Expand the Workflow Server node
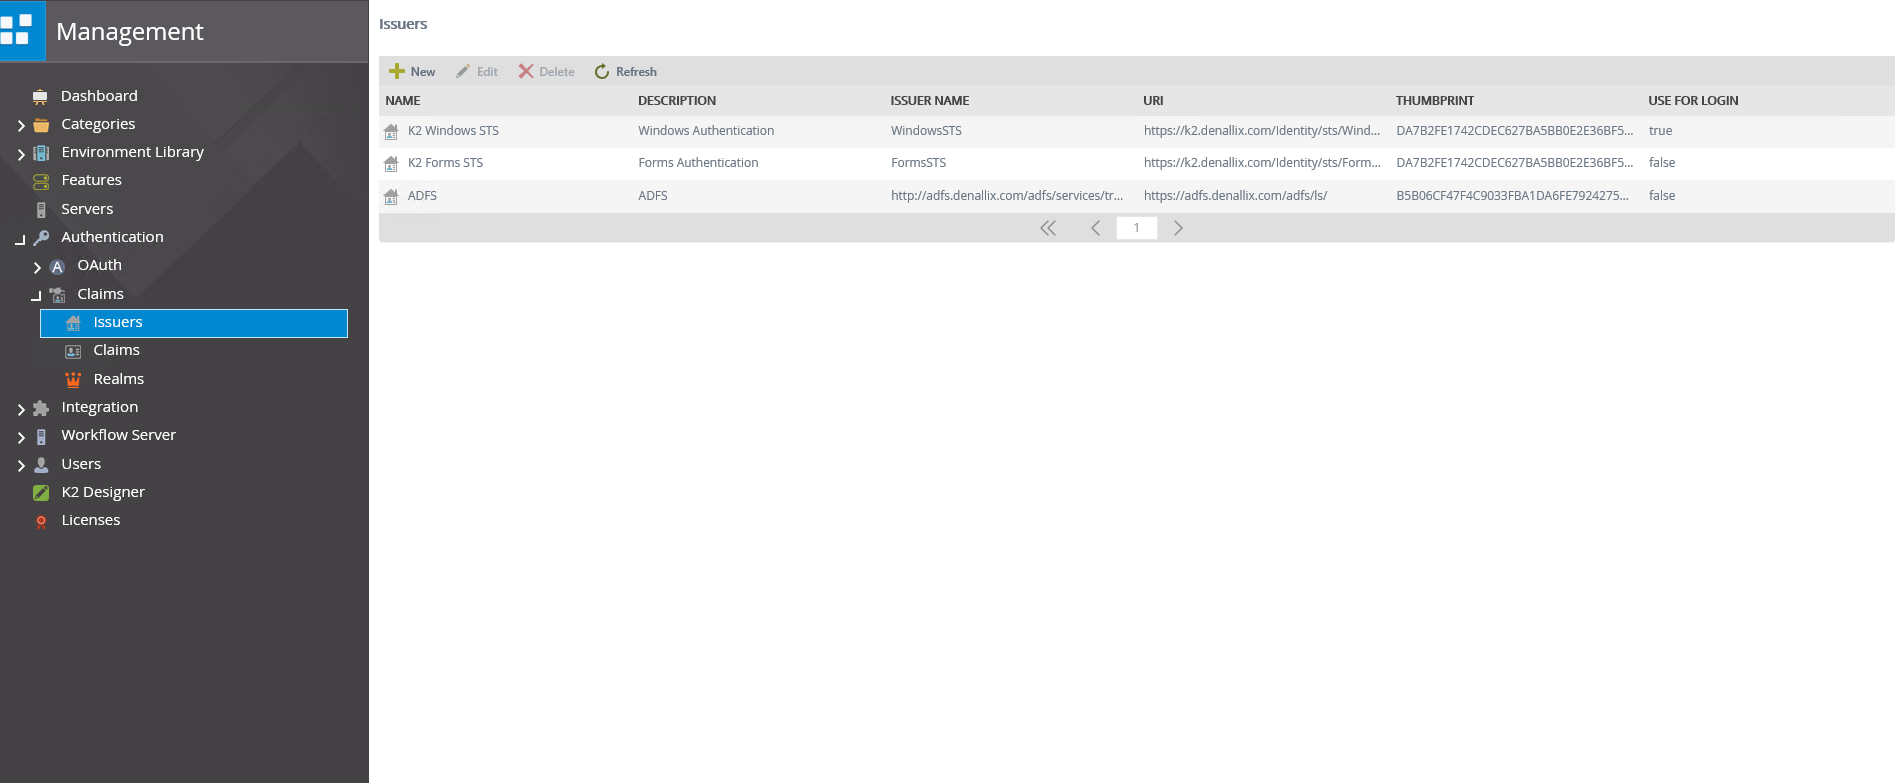 (21, 437)
